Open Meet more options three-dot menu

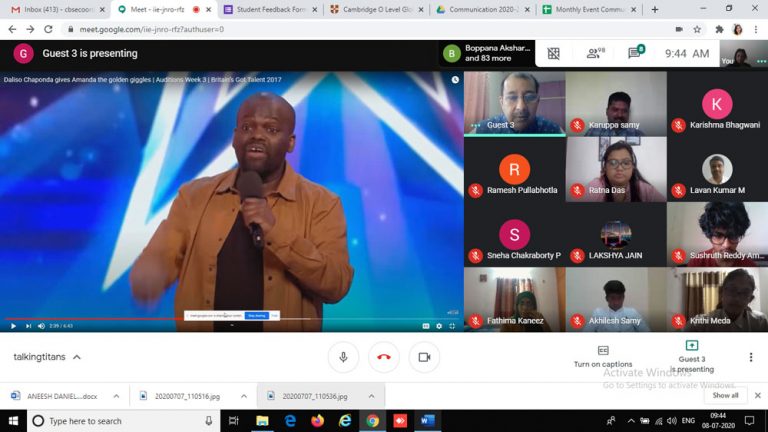click(751, 357)
